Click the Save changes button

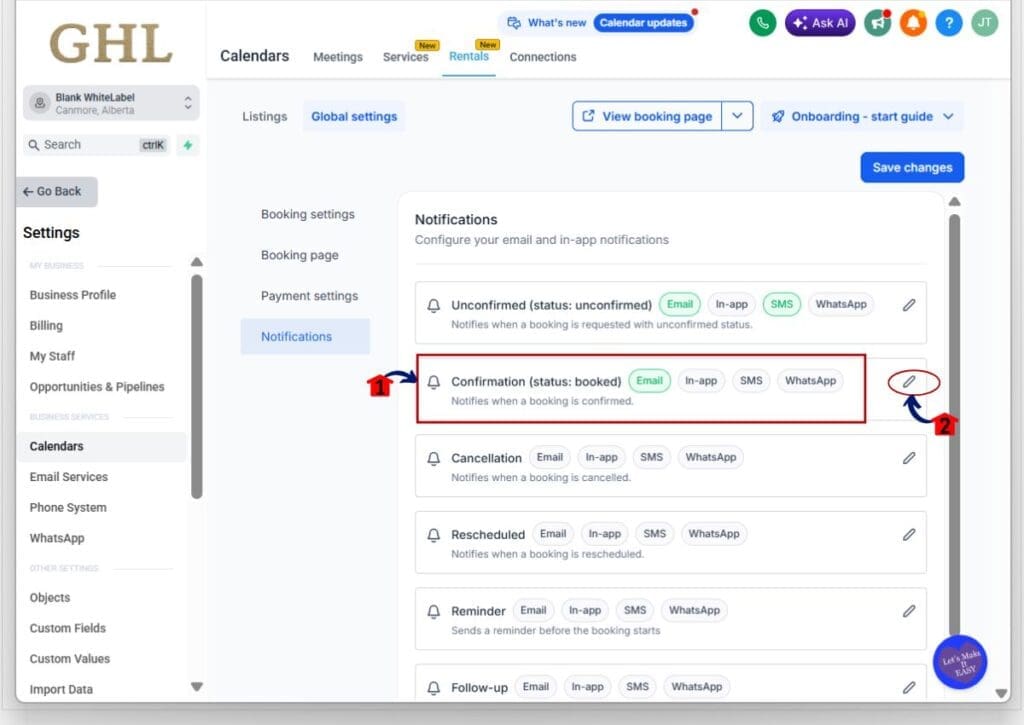click(912, 168)
